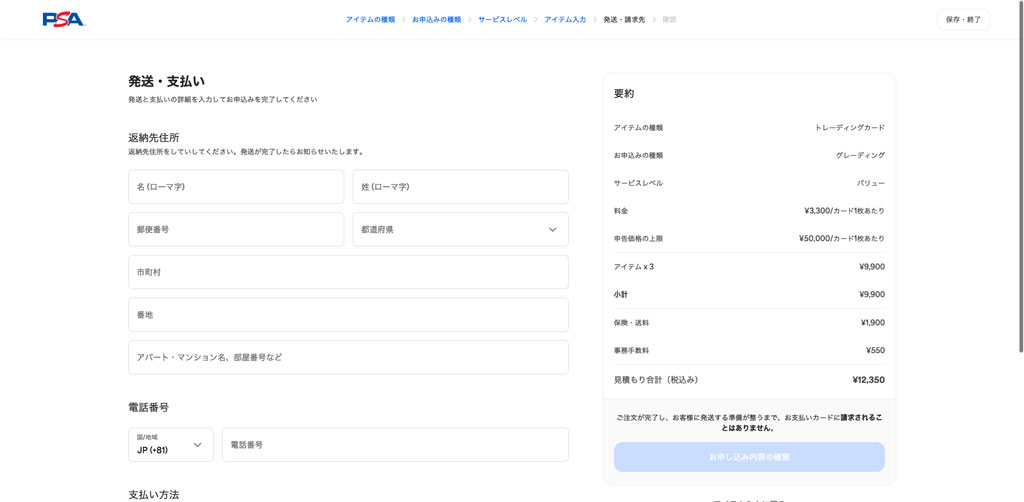Click the アイテム x 3 label
The width and height of the screenshot is (1024, 502).
tap(633, 267)
